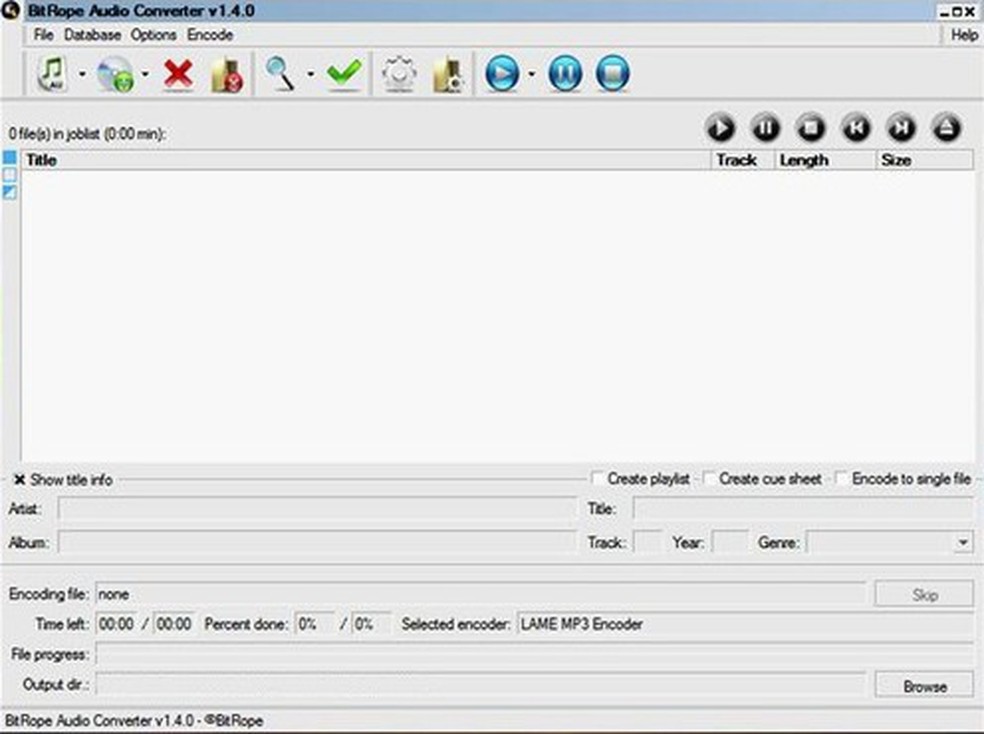Sort joblist by Track column header
This screenshot has height=734, width=984.
(743, 160)
